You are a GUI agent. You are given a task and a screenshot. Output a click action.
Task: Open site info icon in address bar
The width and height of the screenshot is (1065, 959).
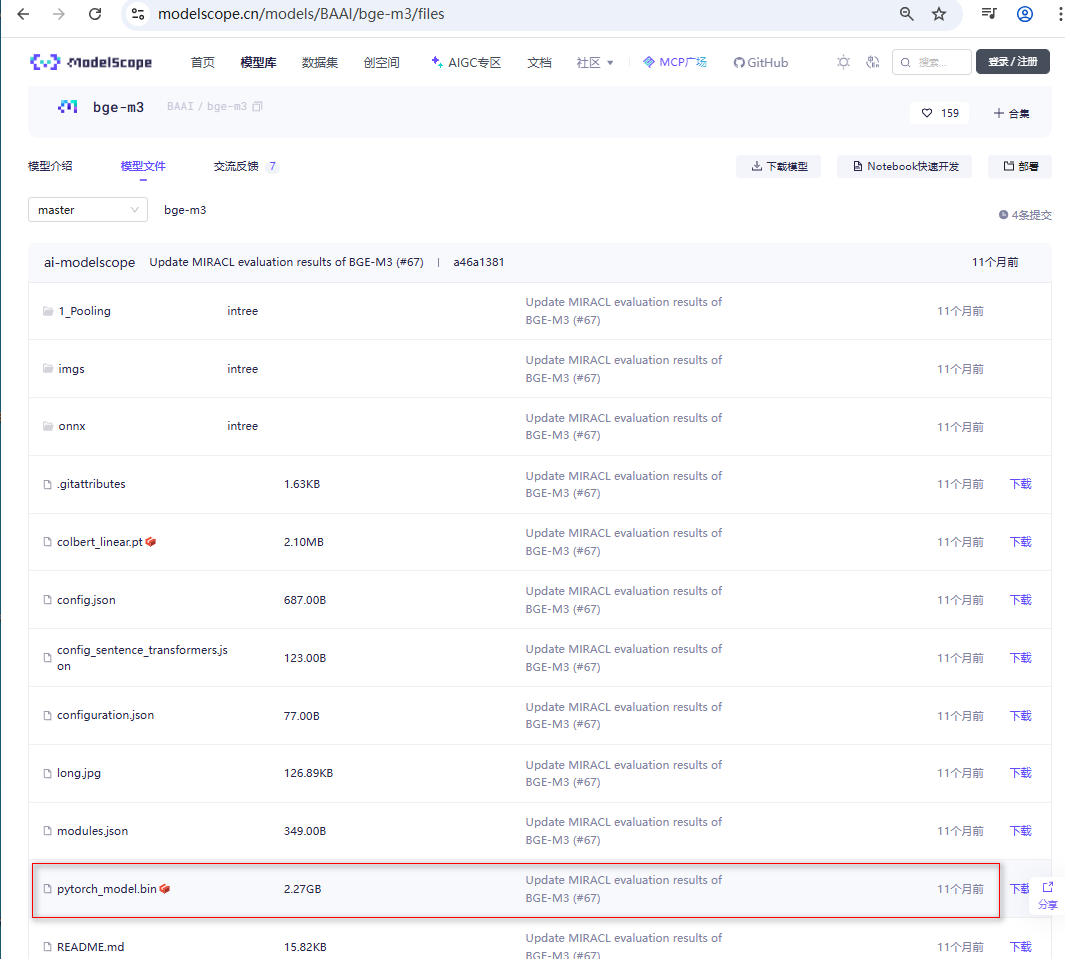point(138,14)
